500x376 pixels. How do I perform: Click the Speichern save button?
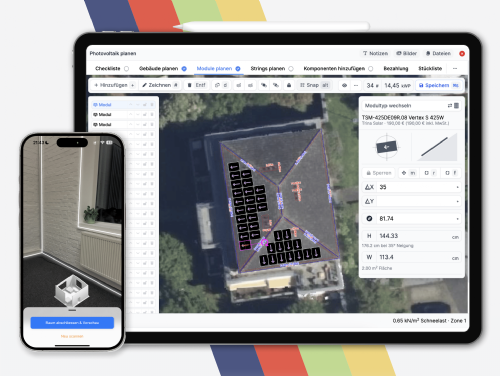coord(438,85)
